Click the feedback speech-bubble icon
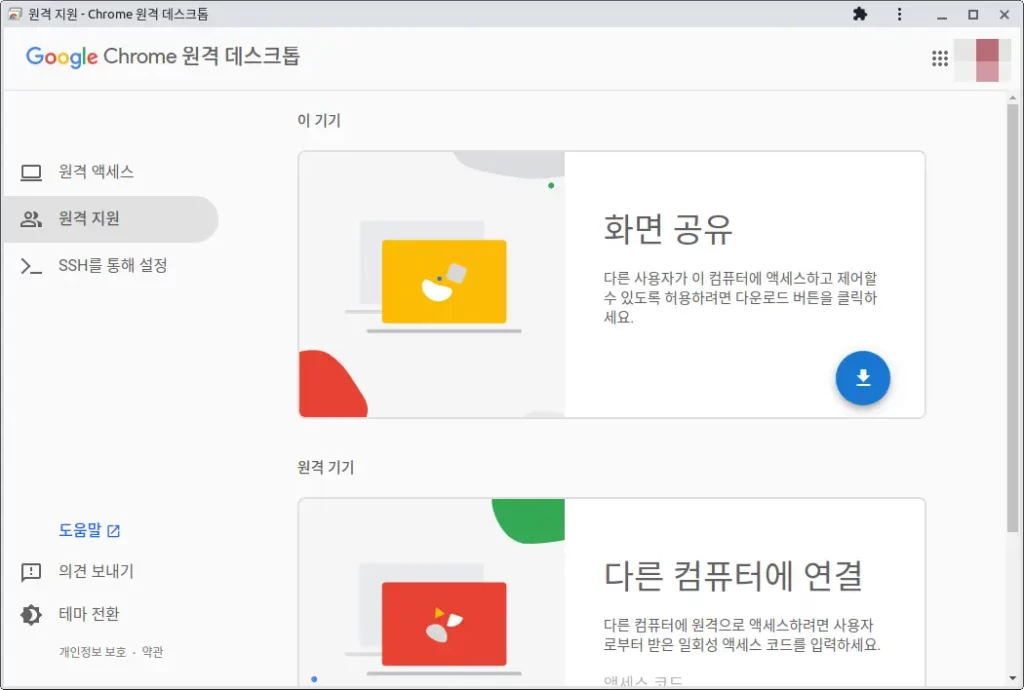1024x690 pixels. (x=31, y=572)
